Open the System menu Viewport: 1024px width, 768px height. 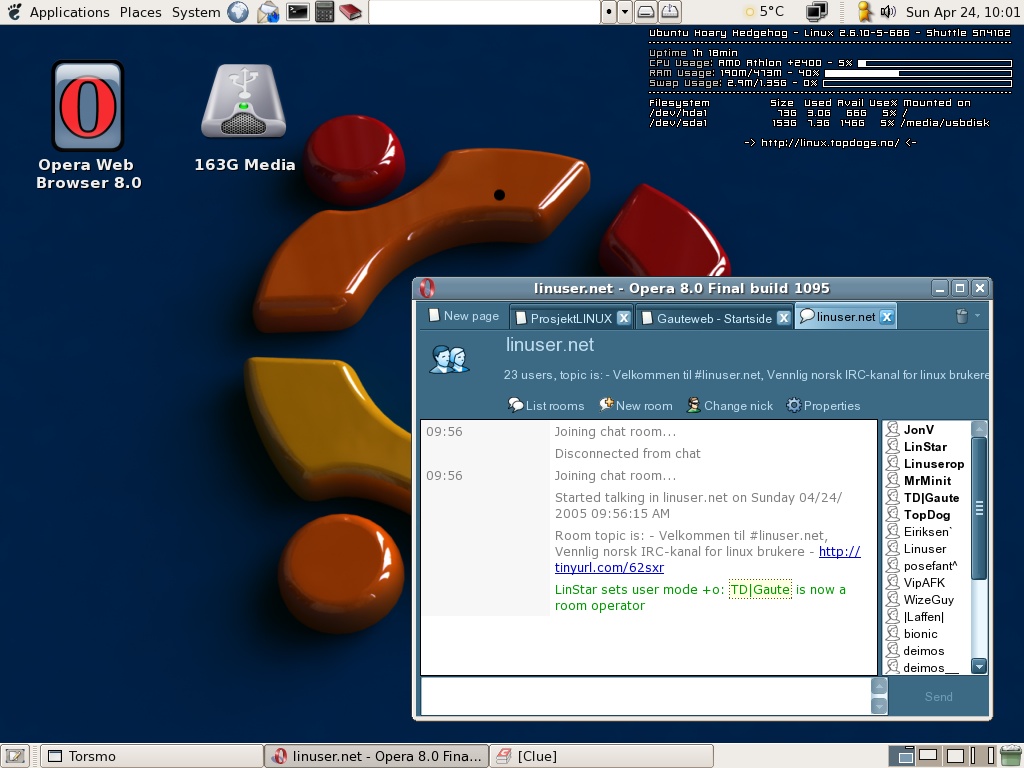click(196, 12)
